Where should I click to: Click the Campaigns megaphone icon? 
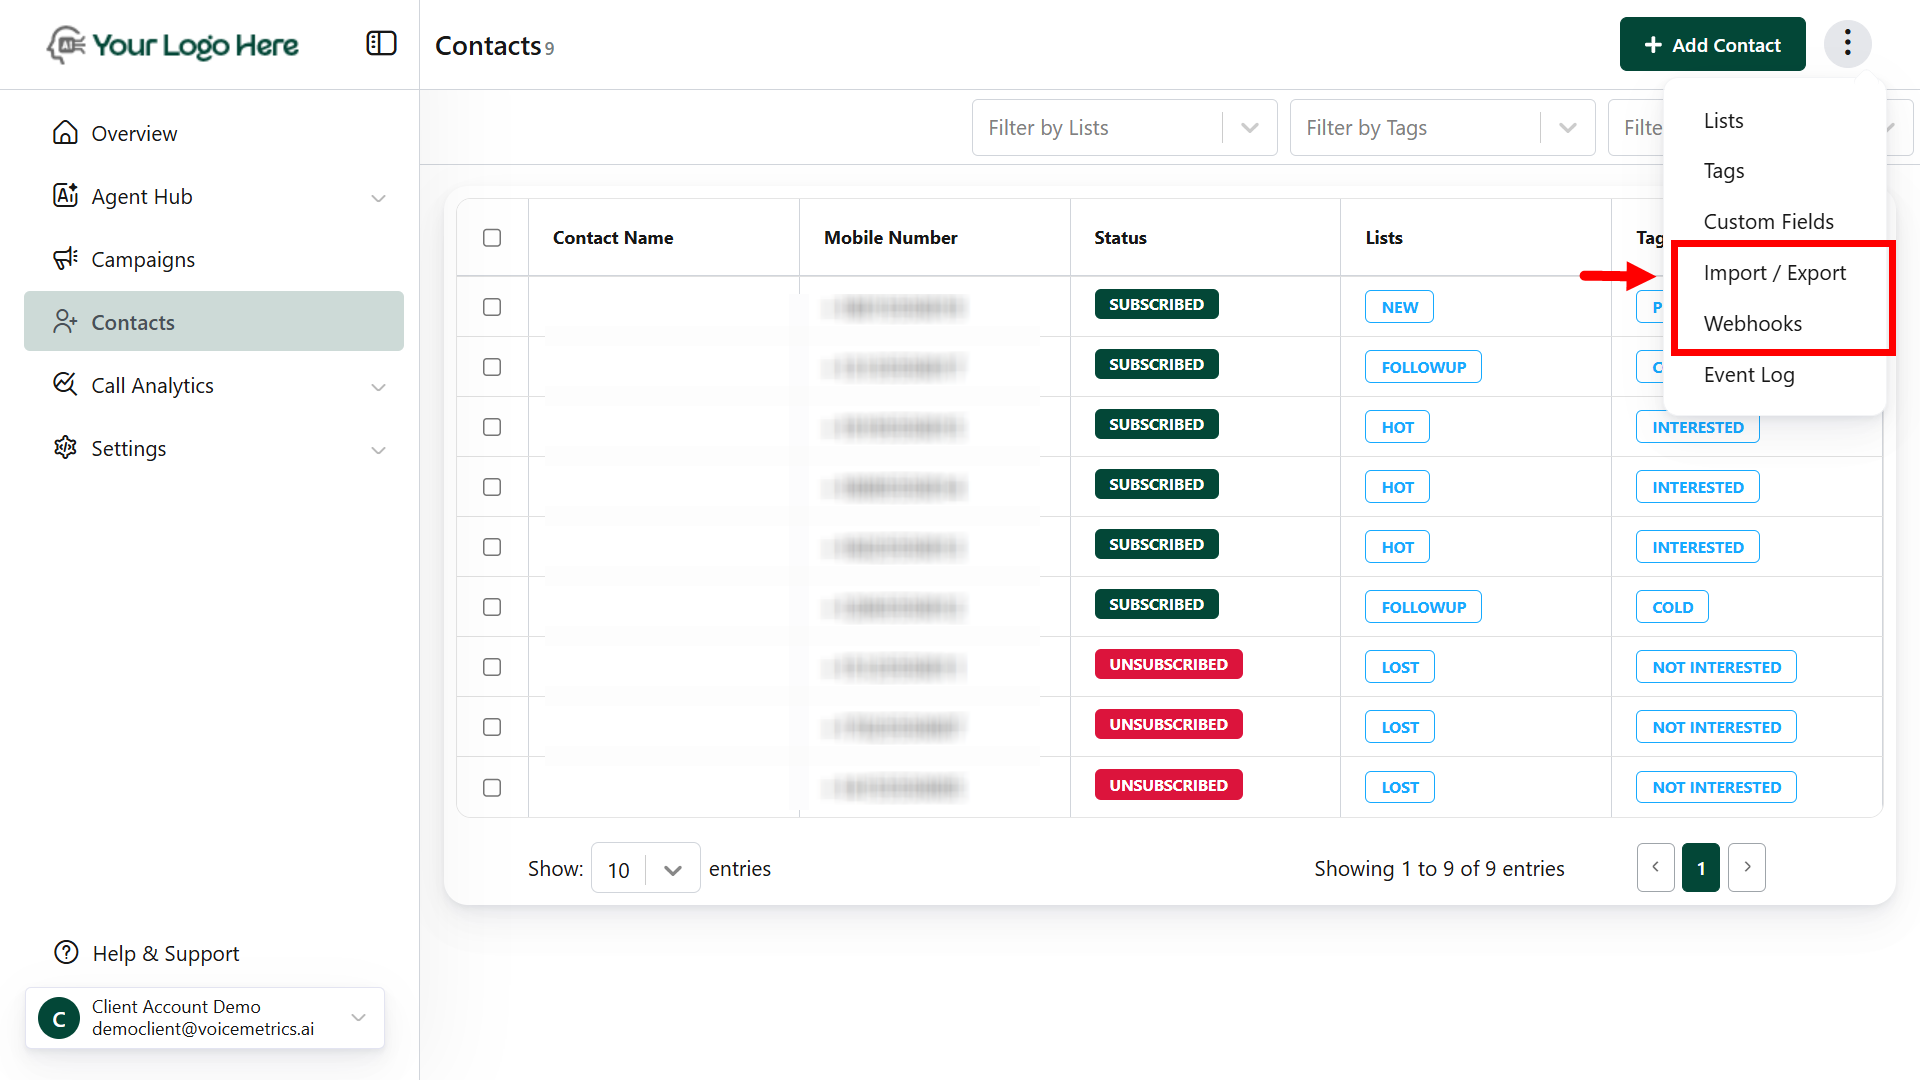pos(65,259)
